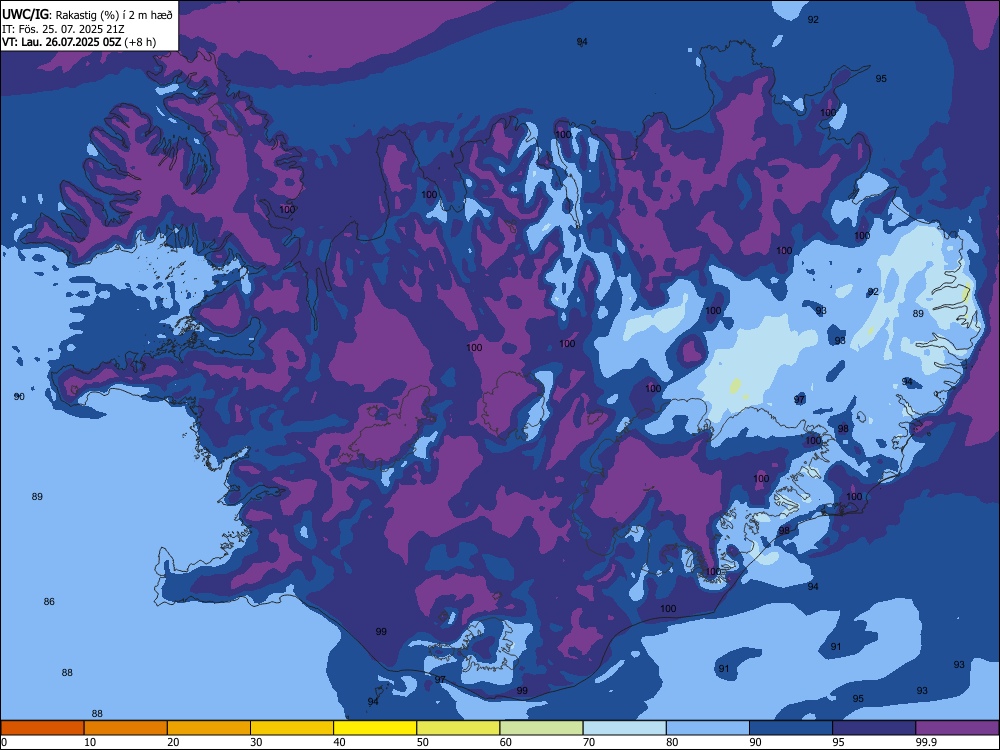The height and width of the screenshot is (750, 1000).
Task: Select the bright yellow 40–50 legend swatch
Action: (375, 728)
